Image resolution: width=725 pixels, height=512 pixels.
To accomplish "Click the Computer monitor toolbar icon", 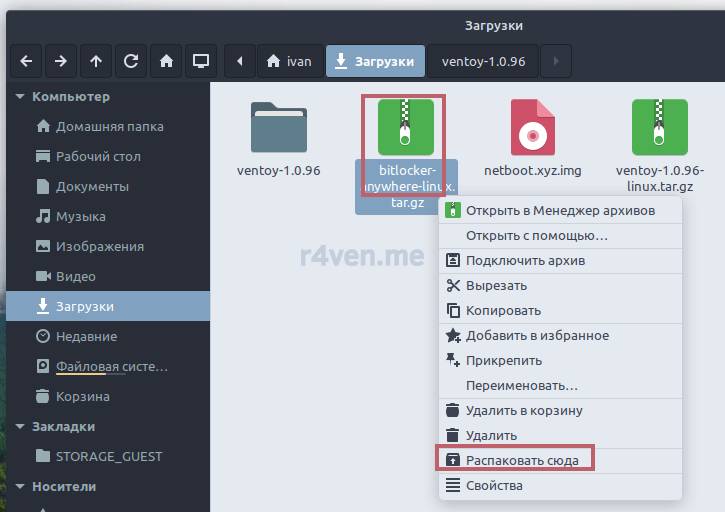I will (201, 61).
